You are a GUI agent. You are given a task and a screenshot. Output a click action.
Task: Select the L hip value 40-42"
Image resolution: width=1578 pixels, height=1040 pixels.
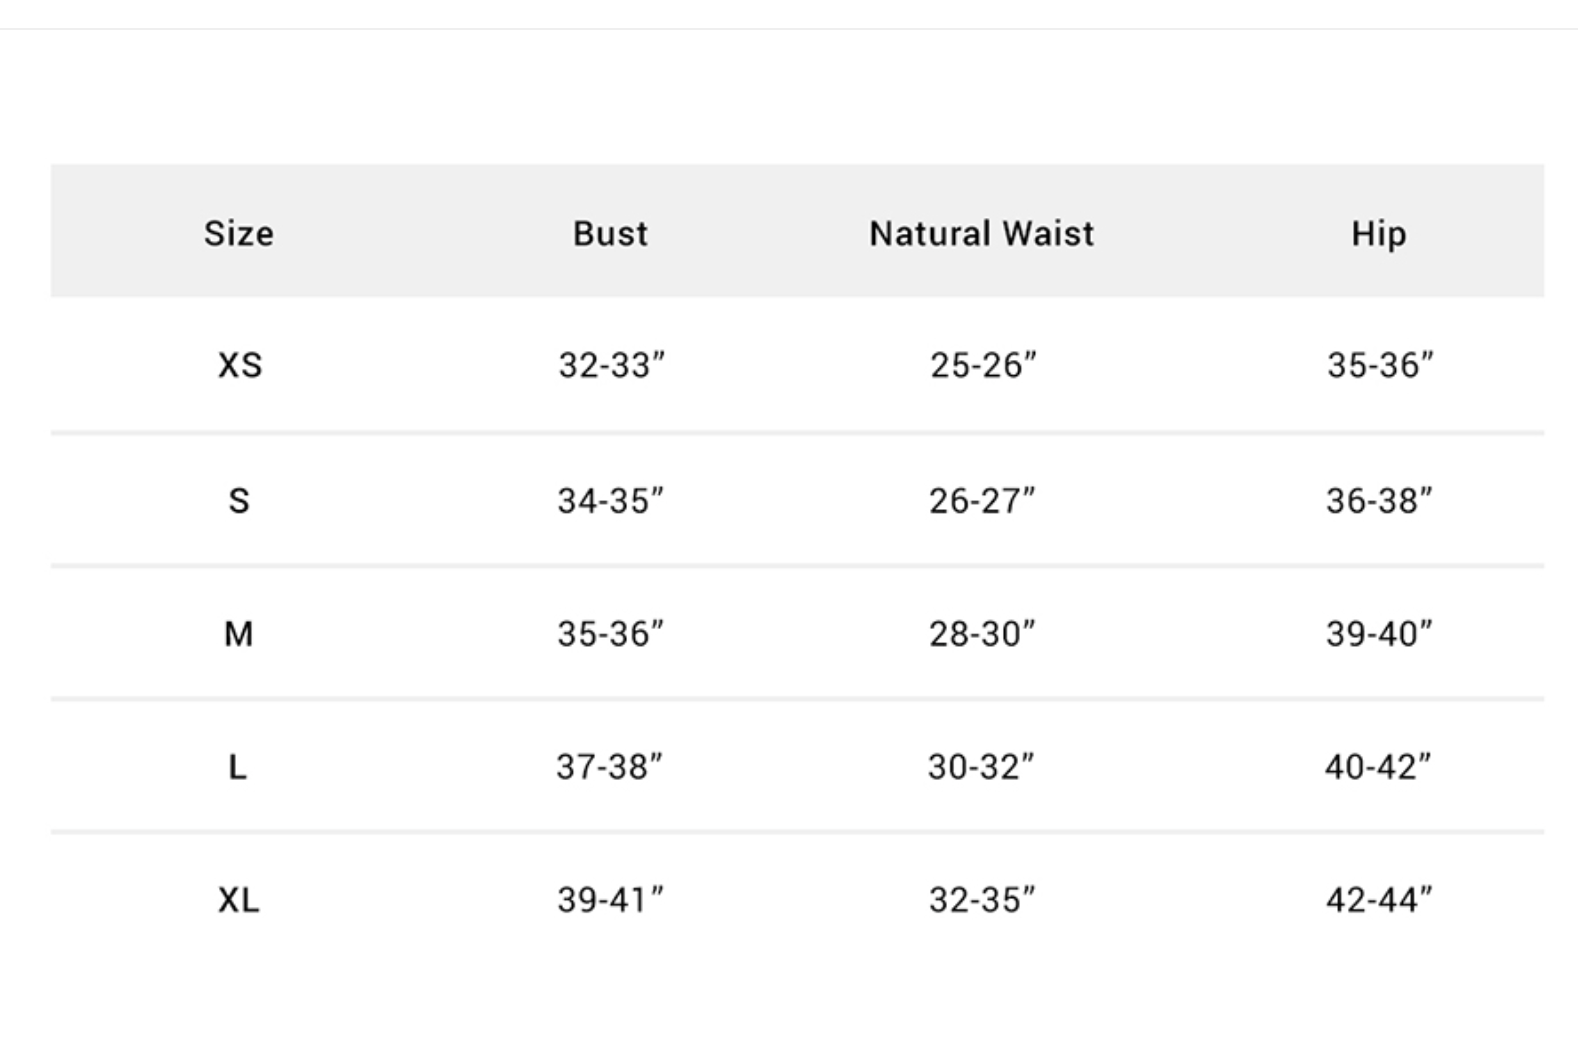pyautogui.click(x=1378, y=767)
